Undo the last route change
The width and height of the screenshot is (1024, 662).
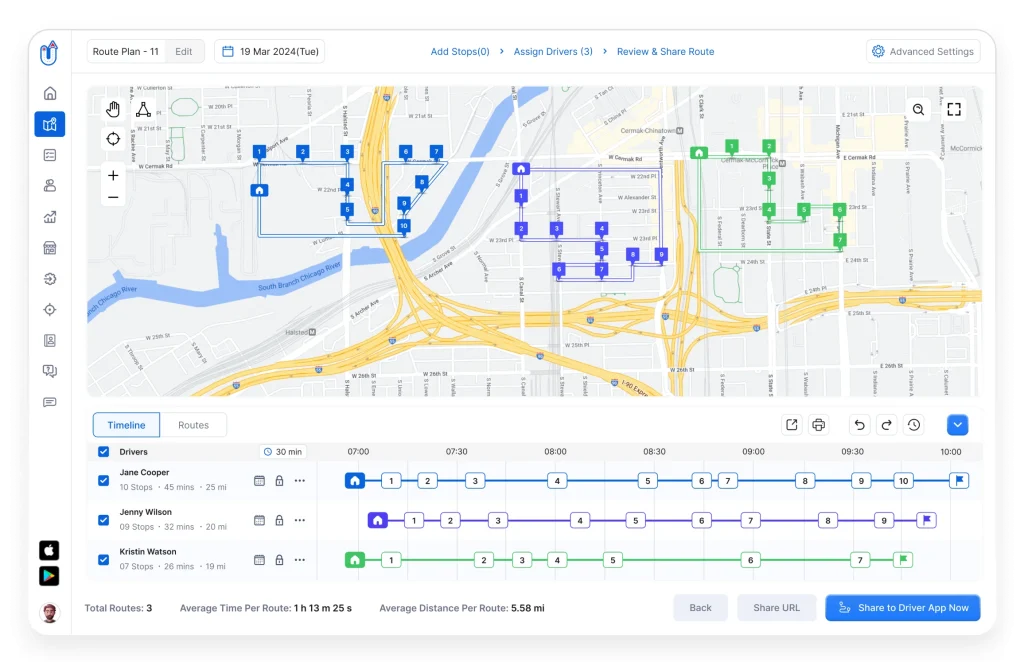pos(859,425)
